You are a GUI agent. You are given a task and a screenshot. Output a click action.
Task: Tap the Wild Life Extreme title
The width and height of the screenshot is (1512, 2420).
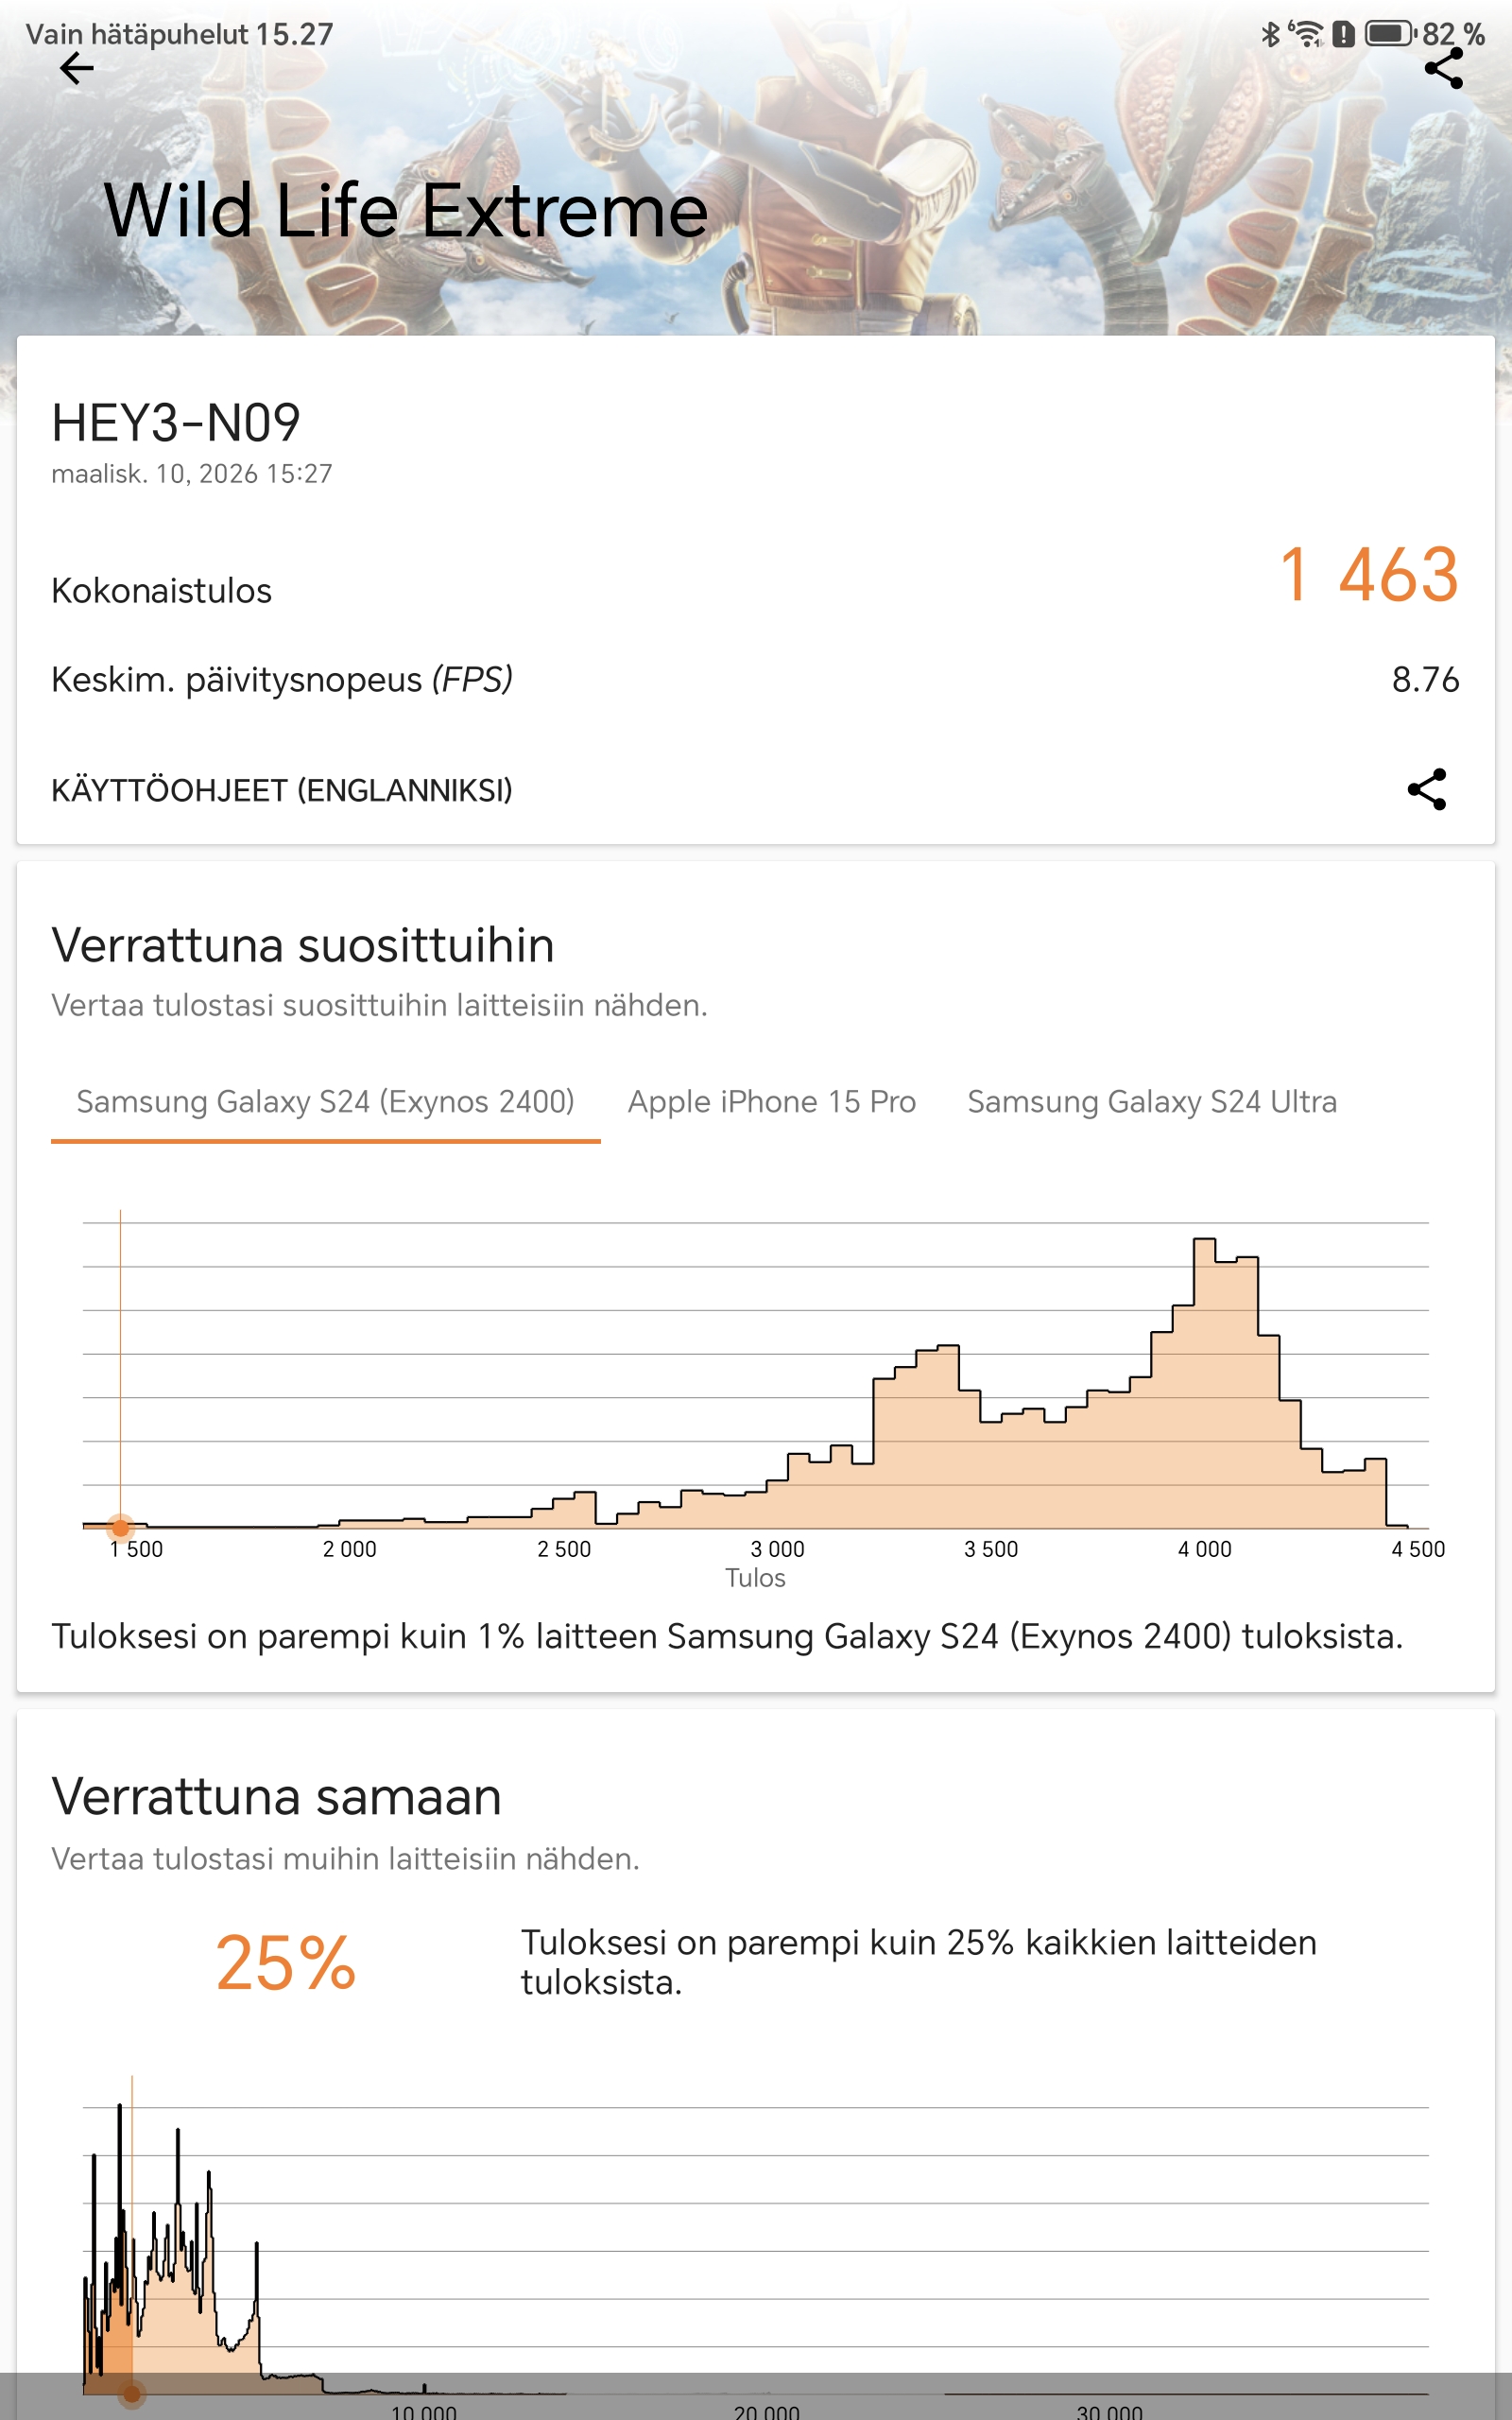(x=405, y=211)
